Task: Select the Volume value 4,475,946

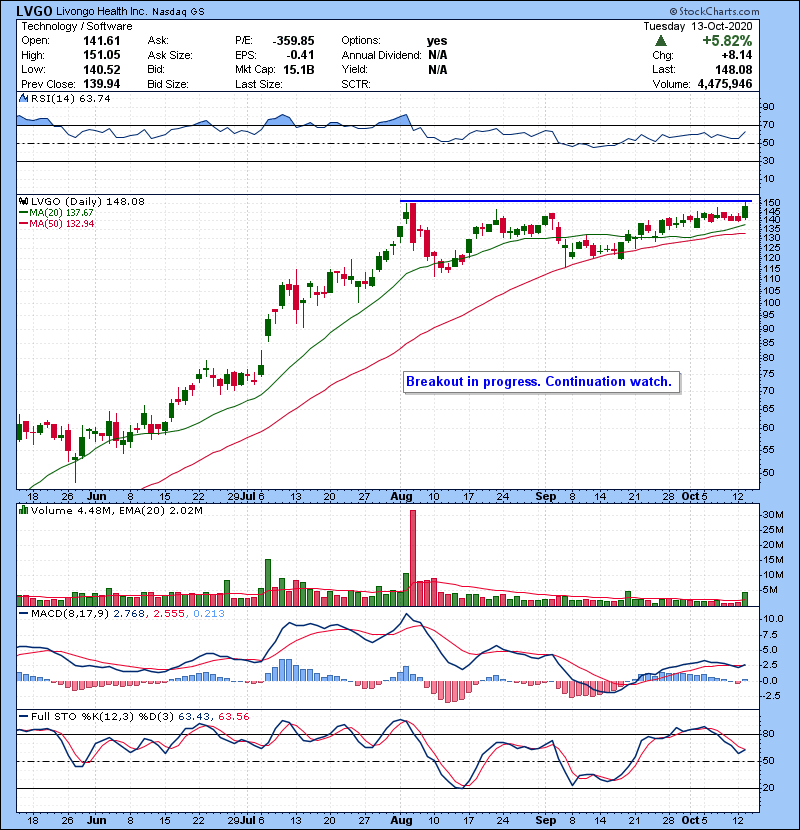Action: point(725,84)
